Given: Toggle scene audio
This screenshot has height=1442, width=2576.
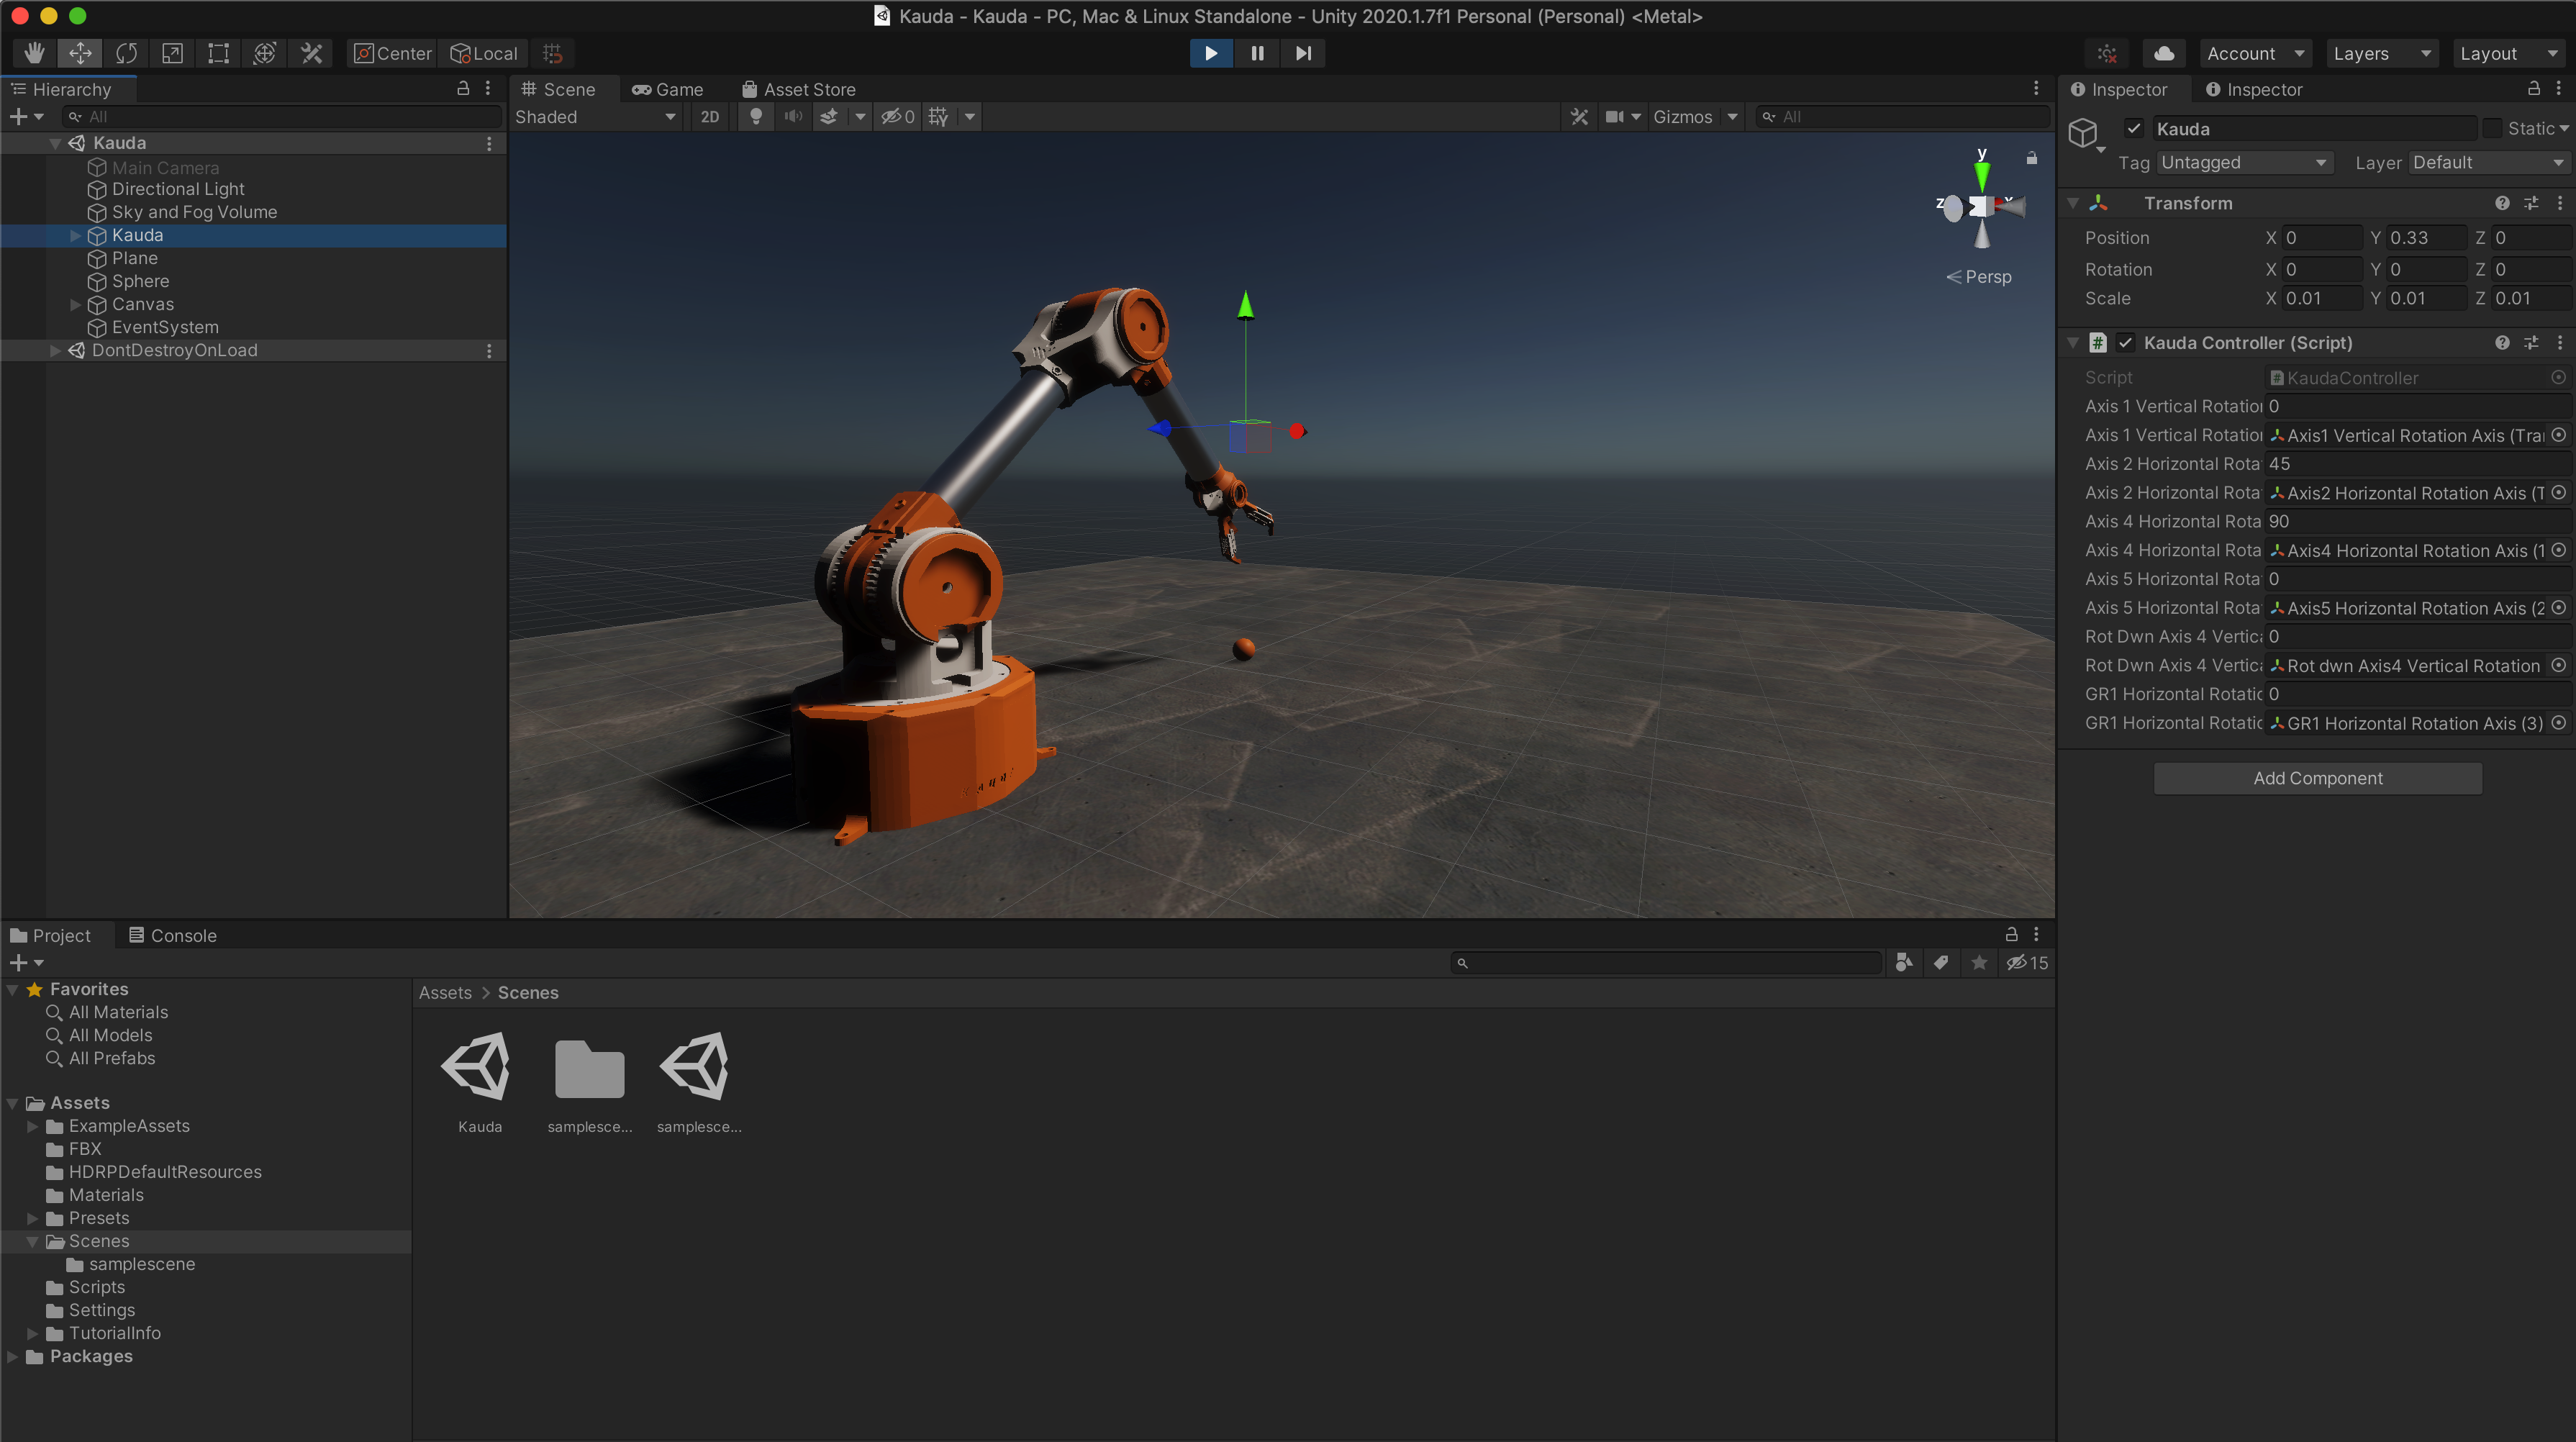Looking at the screenshot, I should pos(793,117).
